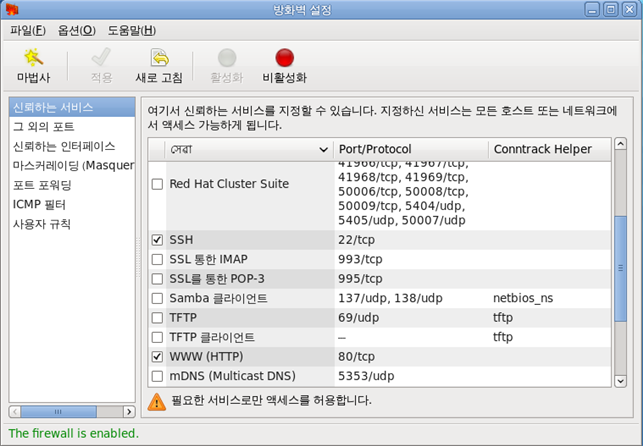Select 신뢰하는 서비스 in sidebar
Image resolution: width=643 pixels, height=446 pixels.
pos(72,107)
